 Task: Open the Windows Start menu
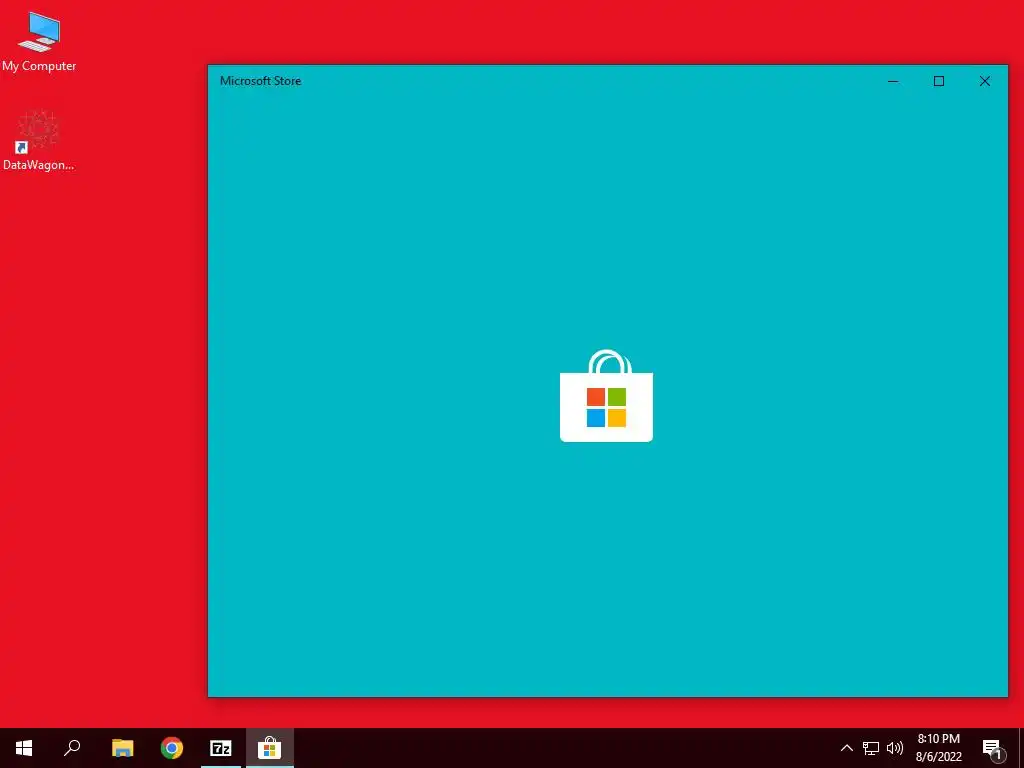tap(24, 748)
